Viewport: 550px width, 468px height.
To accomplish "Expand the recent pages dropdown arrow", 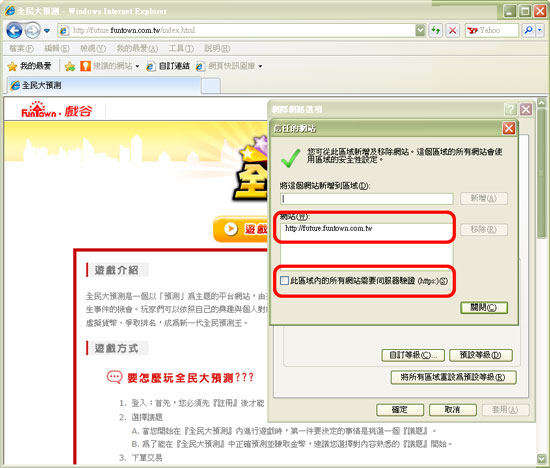I will (47, 31).
